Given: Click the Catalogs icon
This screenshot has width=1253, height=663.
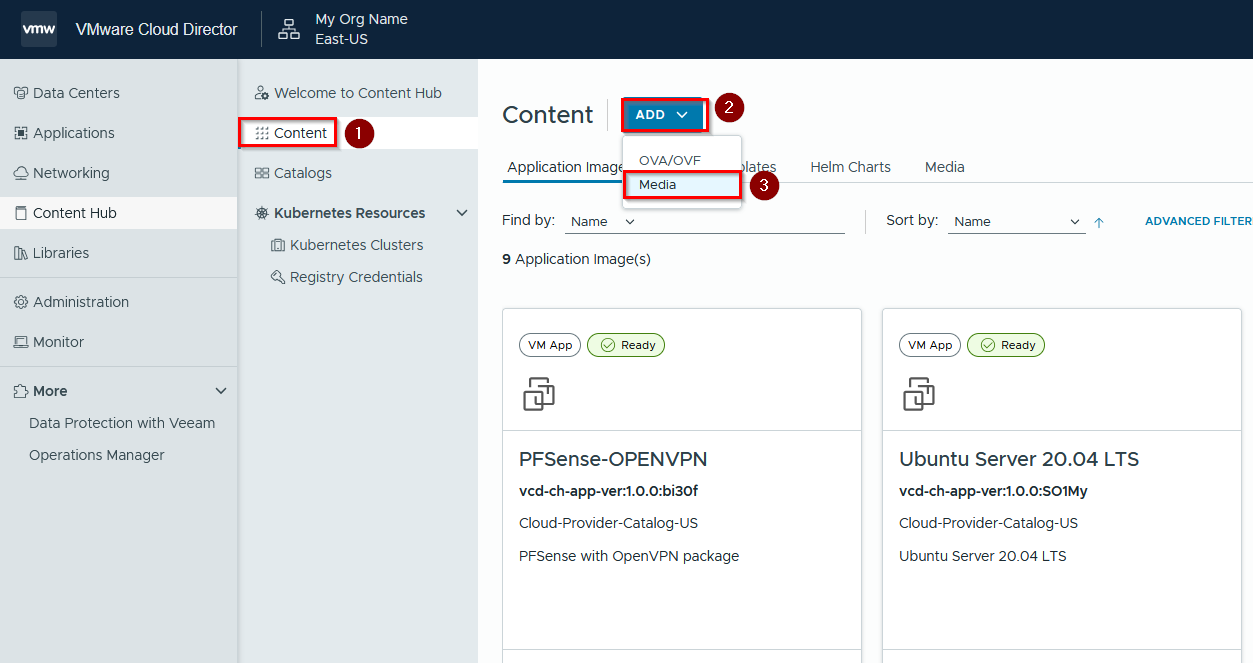Looking at the screenshot, I should (x=262, y=173).
